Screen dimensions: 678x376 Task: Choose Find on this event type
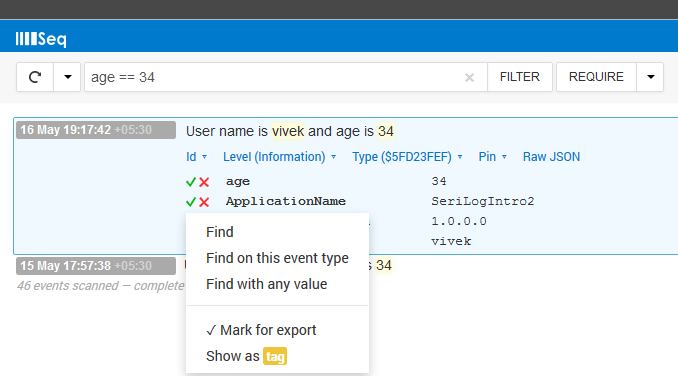277,258
